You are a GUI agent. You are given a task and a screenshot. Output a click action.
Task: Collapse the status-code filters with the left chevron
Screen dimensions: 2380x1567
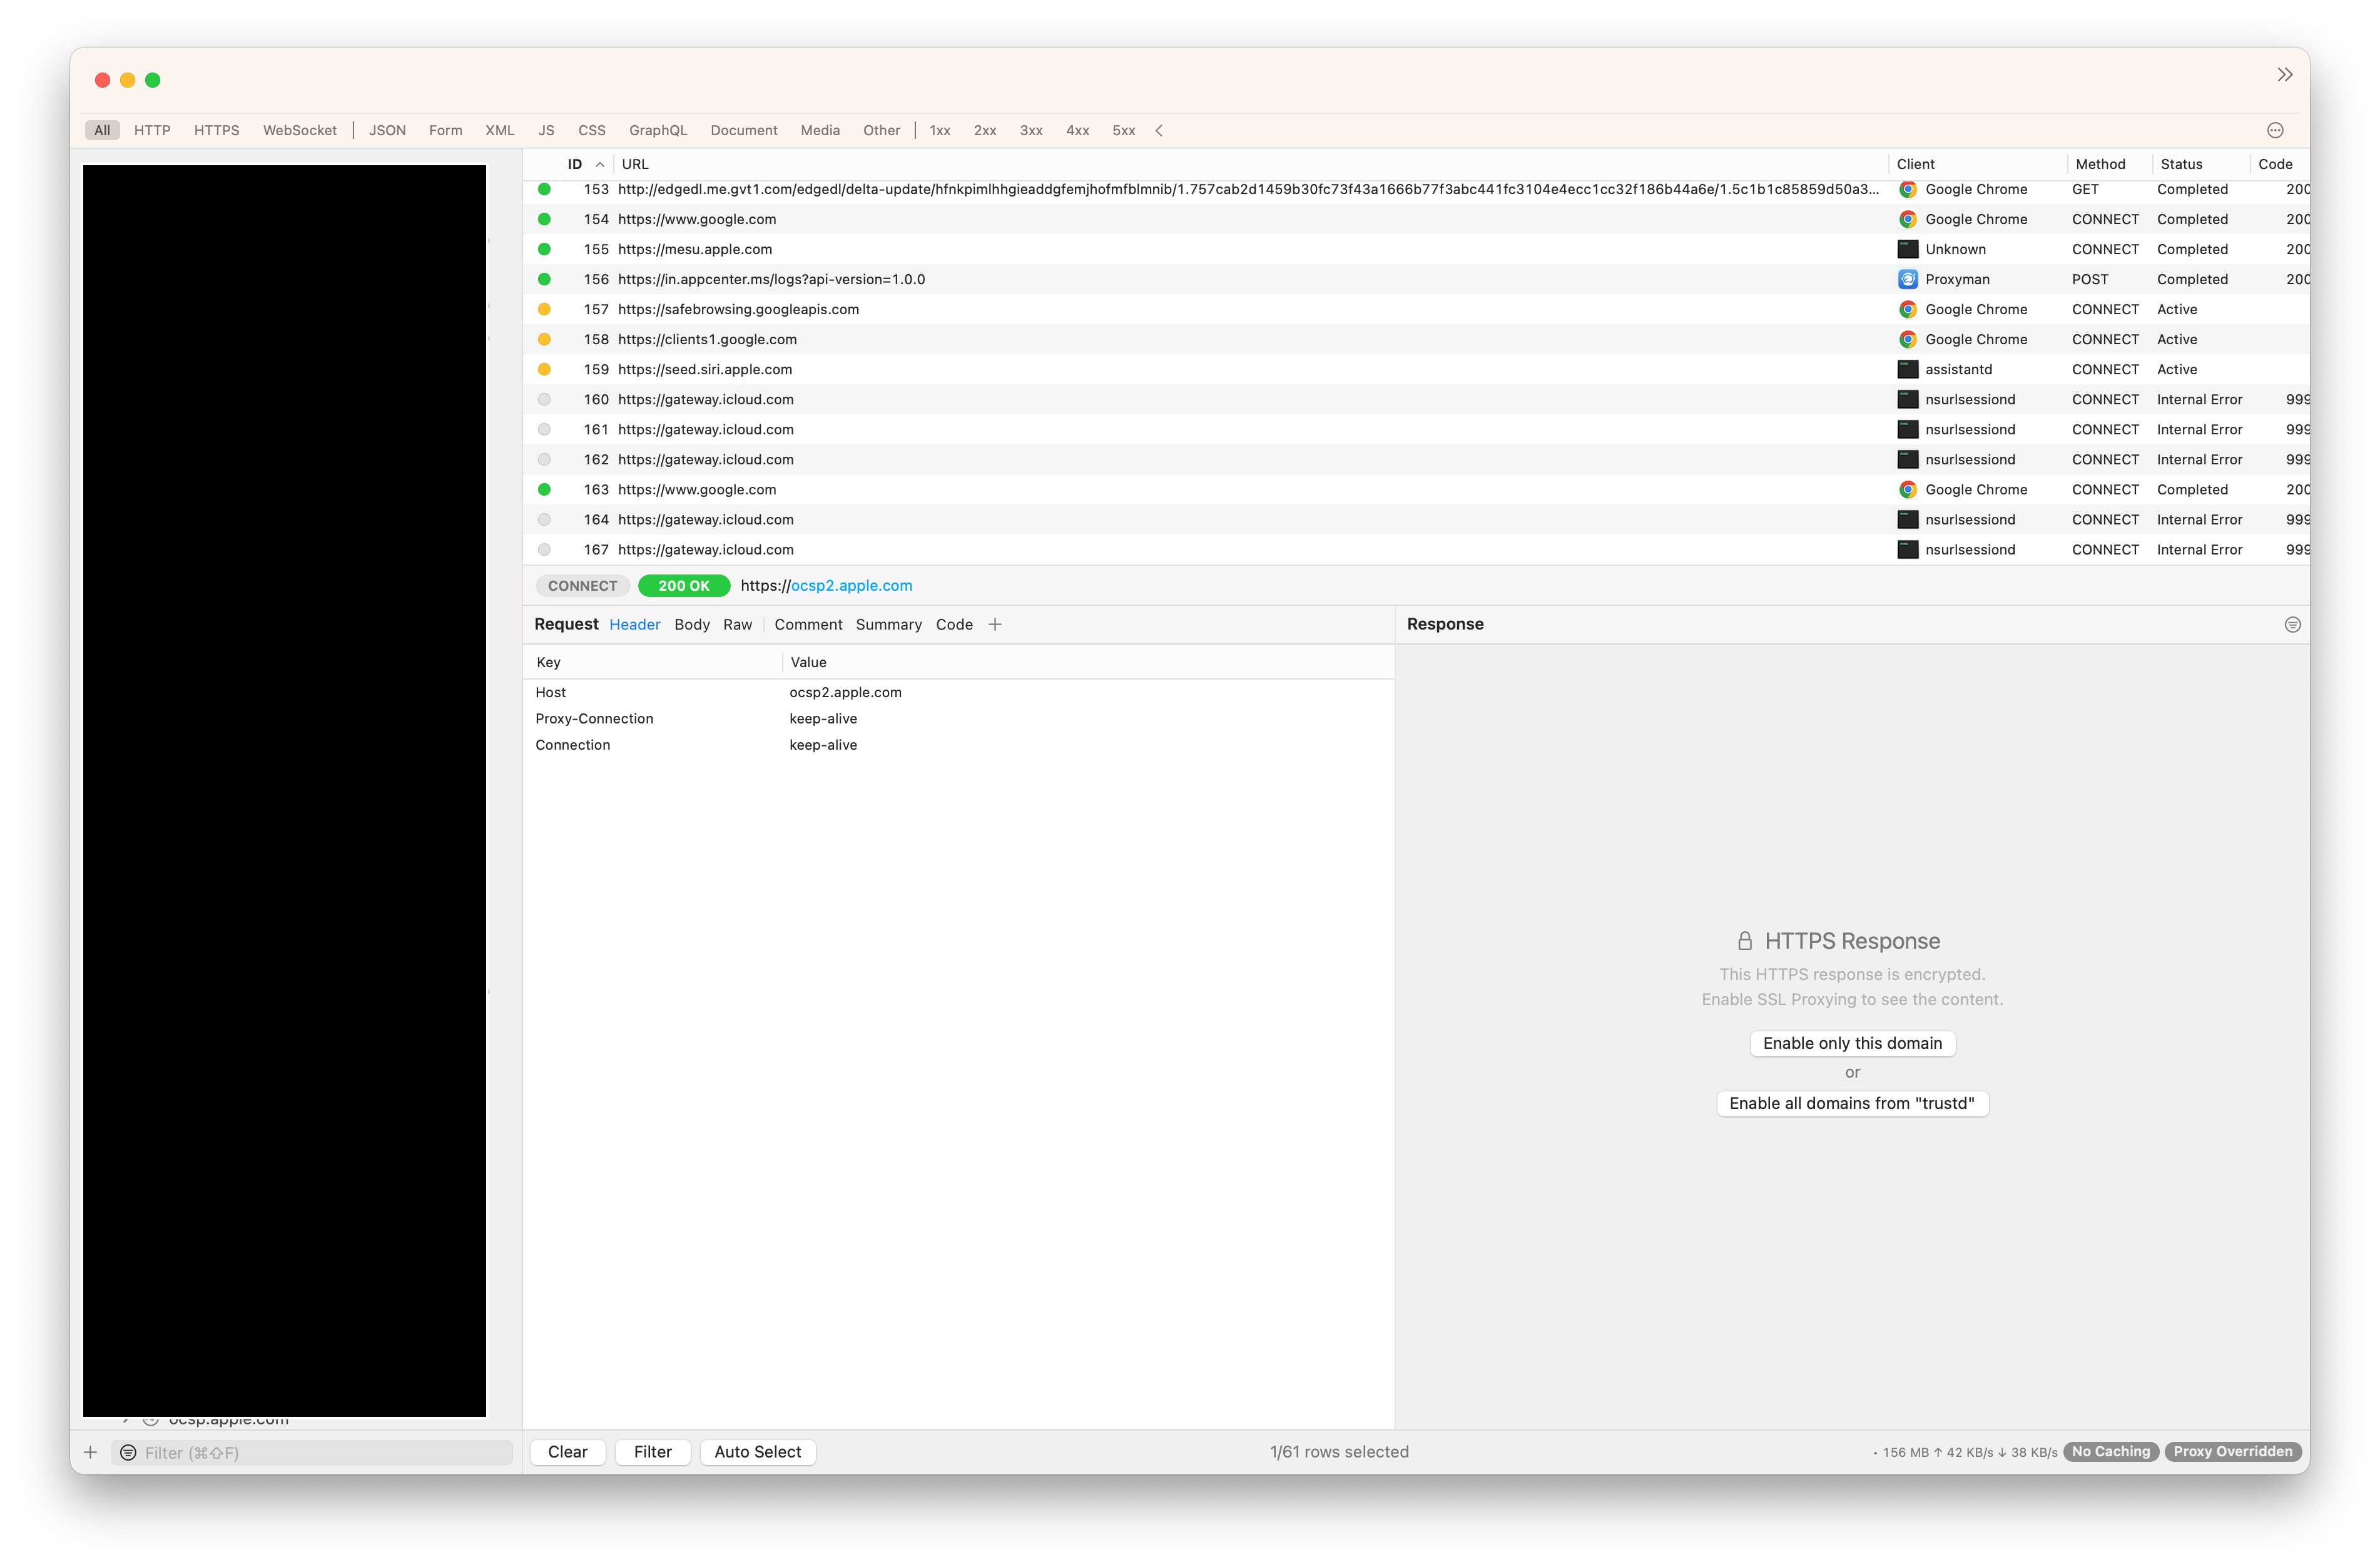coord(1159,130)
